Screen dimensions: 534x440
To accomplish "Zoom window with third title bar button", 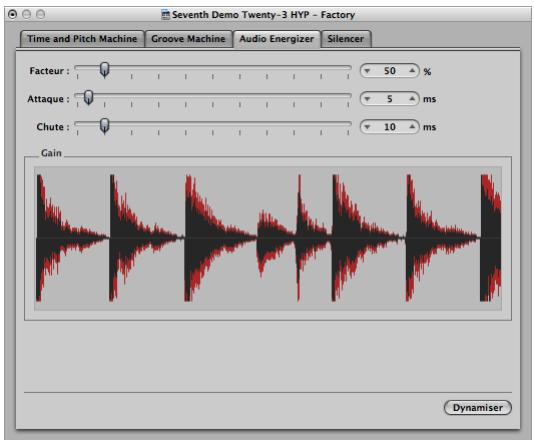I will pos(41,14).
